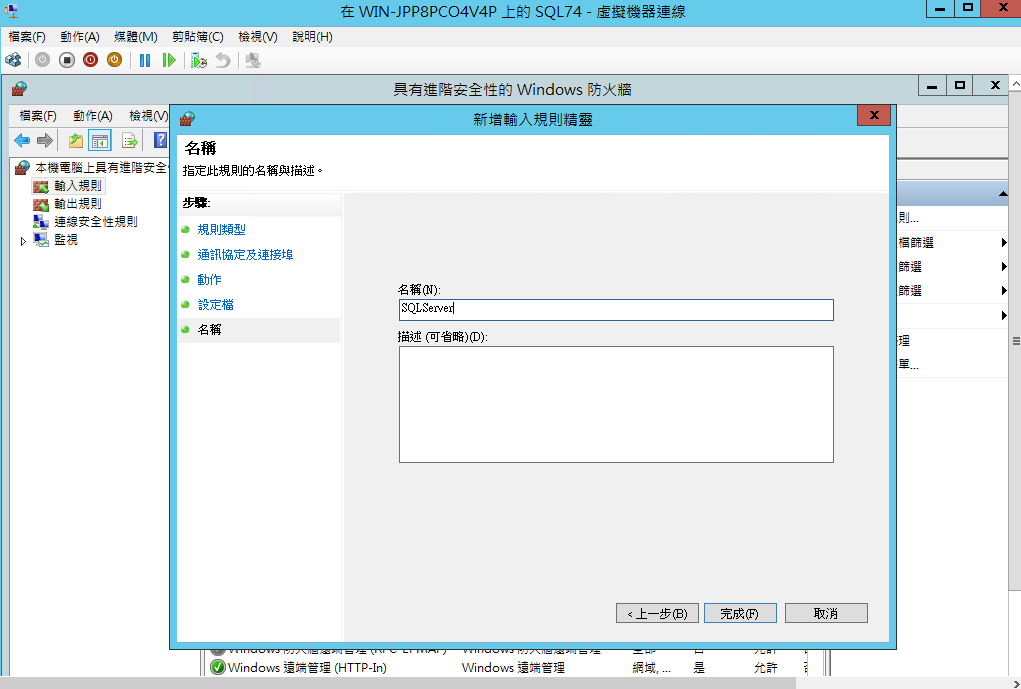
Task: Click the blue Back arrow in firewall toolbar
Action: click(21, 140)
